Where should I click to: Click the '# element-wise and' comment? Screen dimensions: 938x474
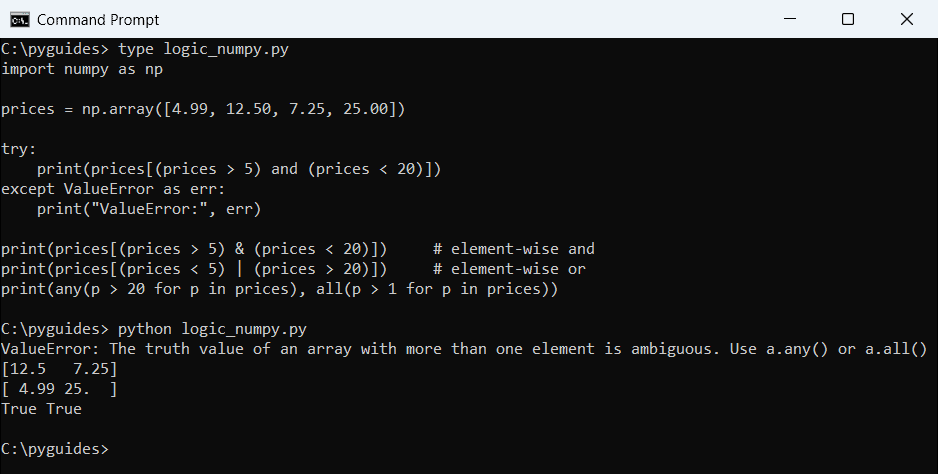[514, 249]
